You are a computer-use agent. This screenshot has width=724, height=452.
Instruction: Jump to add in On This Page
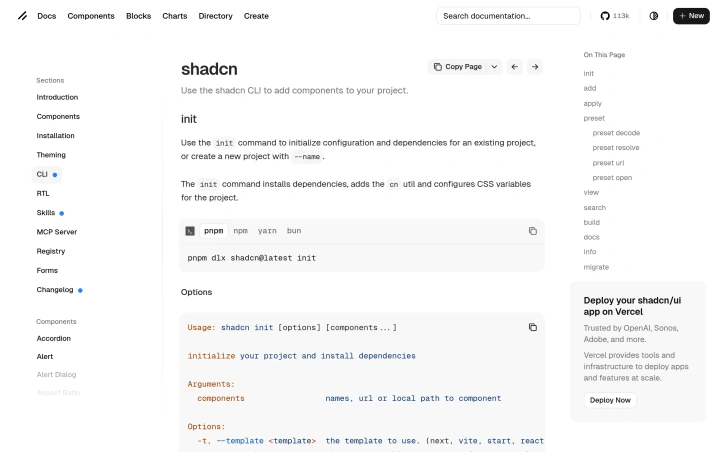point(590,88)
